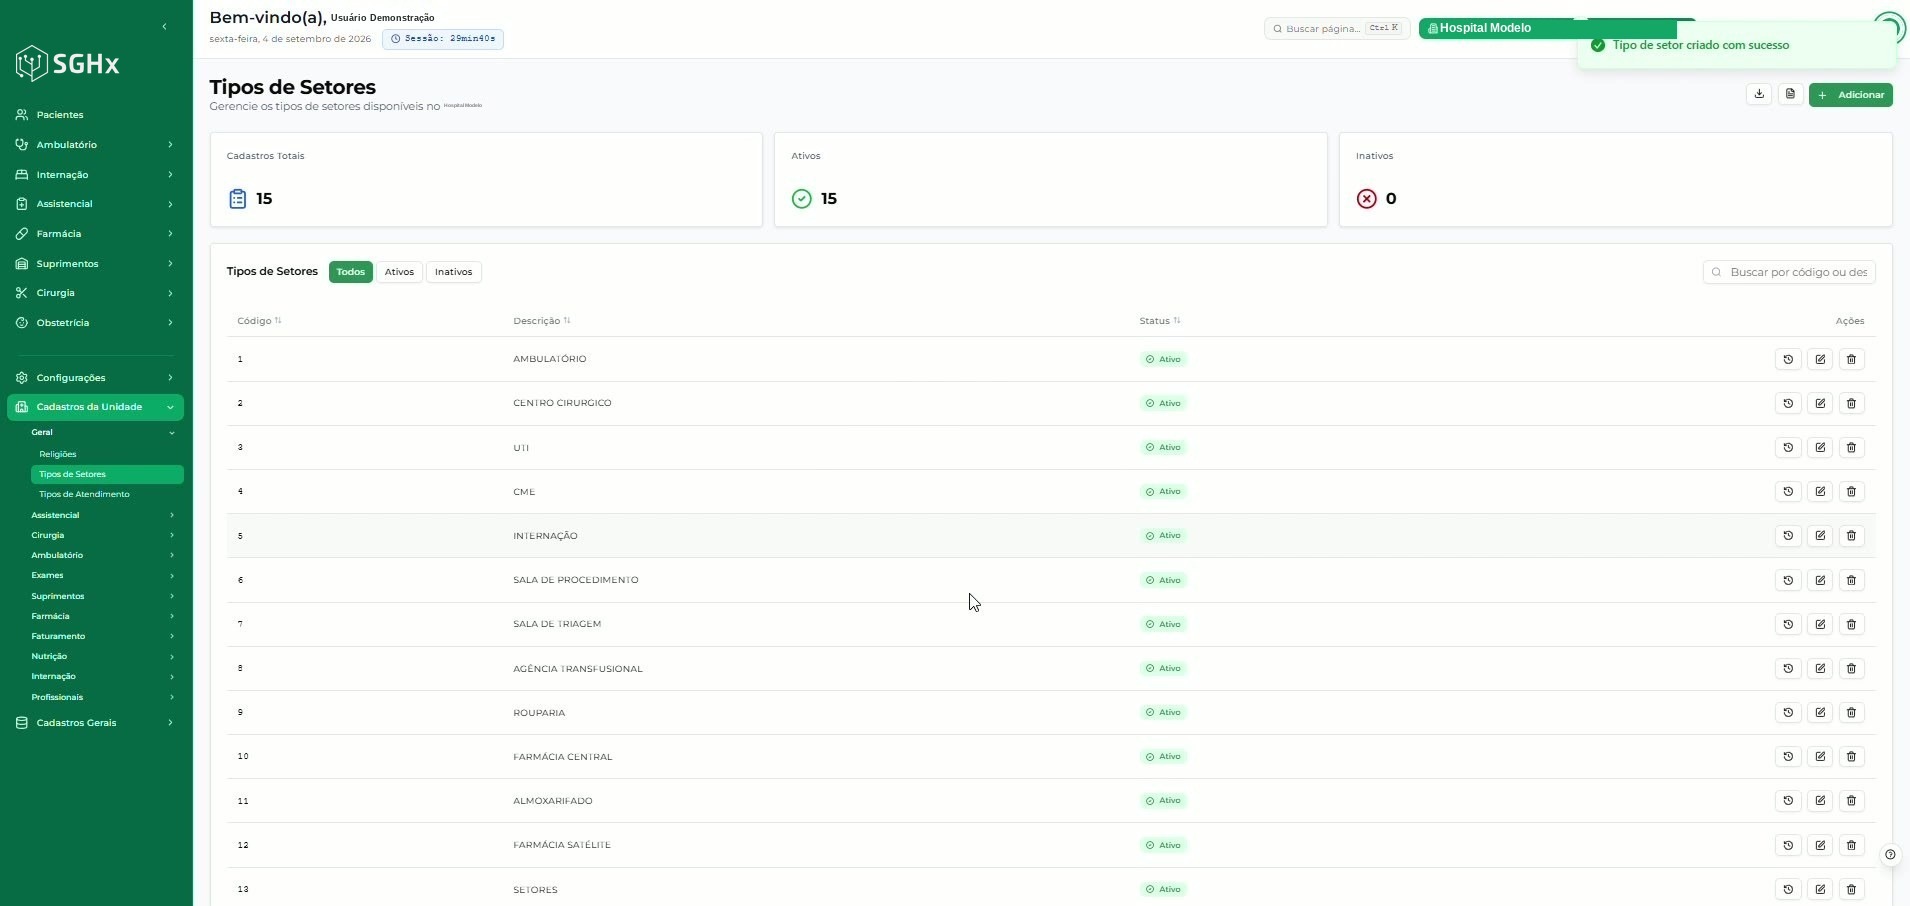The height and width of the screenshot is (906, 1910).
Task: View history of AMBULATÓRIO row
Action: point(1788,359)
